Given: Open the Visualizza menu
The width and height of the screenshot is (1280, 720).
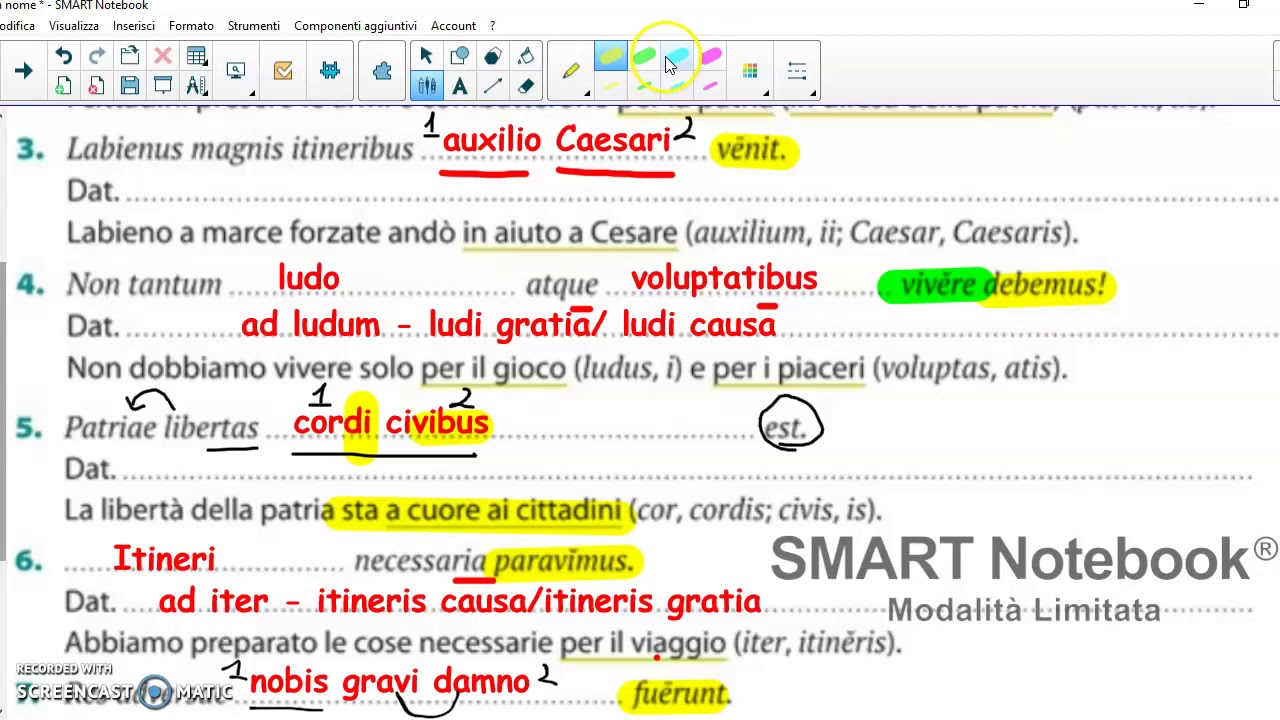Looking at the screenshot, I should pos(74,25).
